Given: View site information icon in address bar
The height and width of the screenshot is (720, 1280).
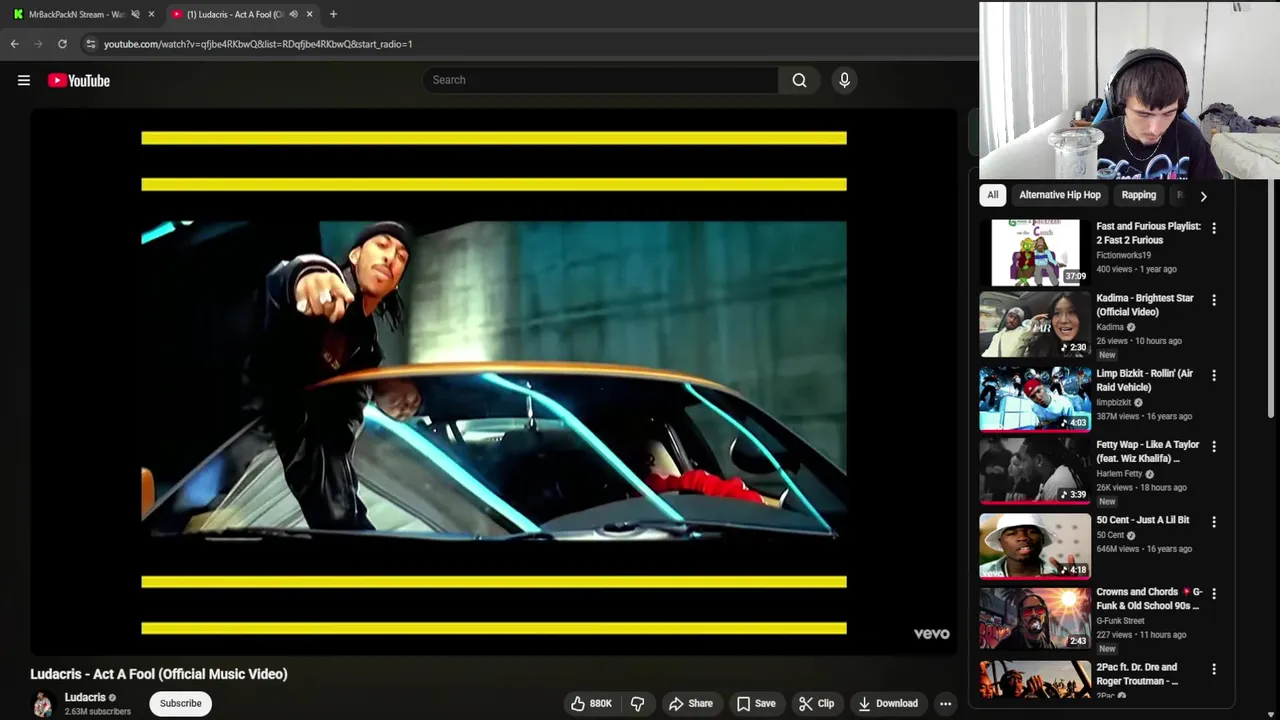Looking at the screenshot, I should pos(91,44).
